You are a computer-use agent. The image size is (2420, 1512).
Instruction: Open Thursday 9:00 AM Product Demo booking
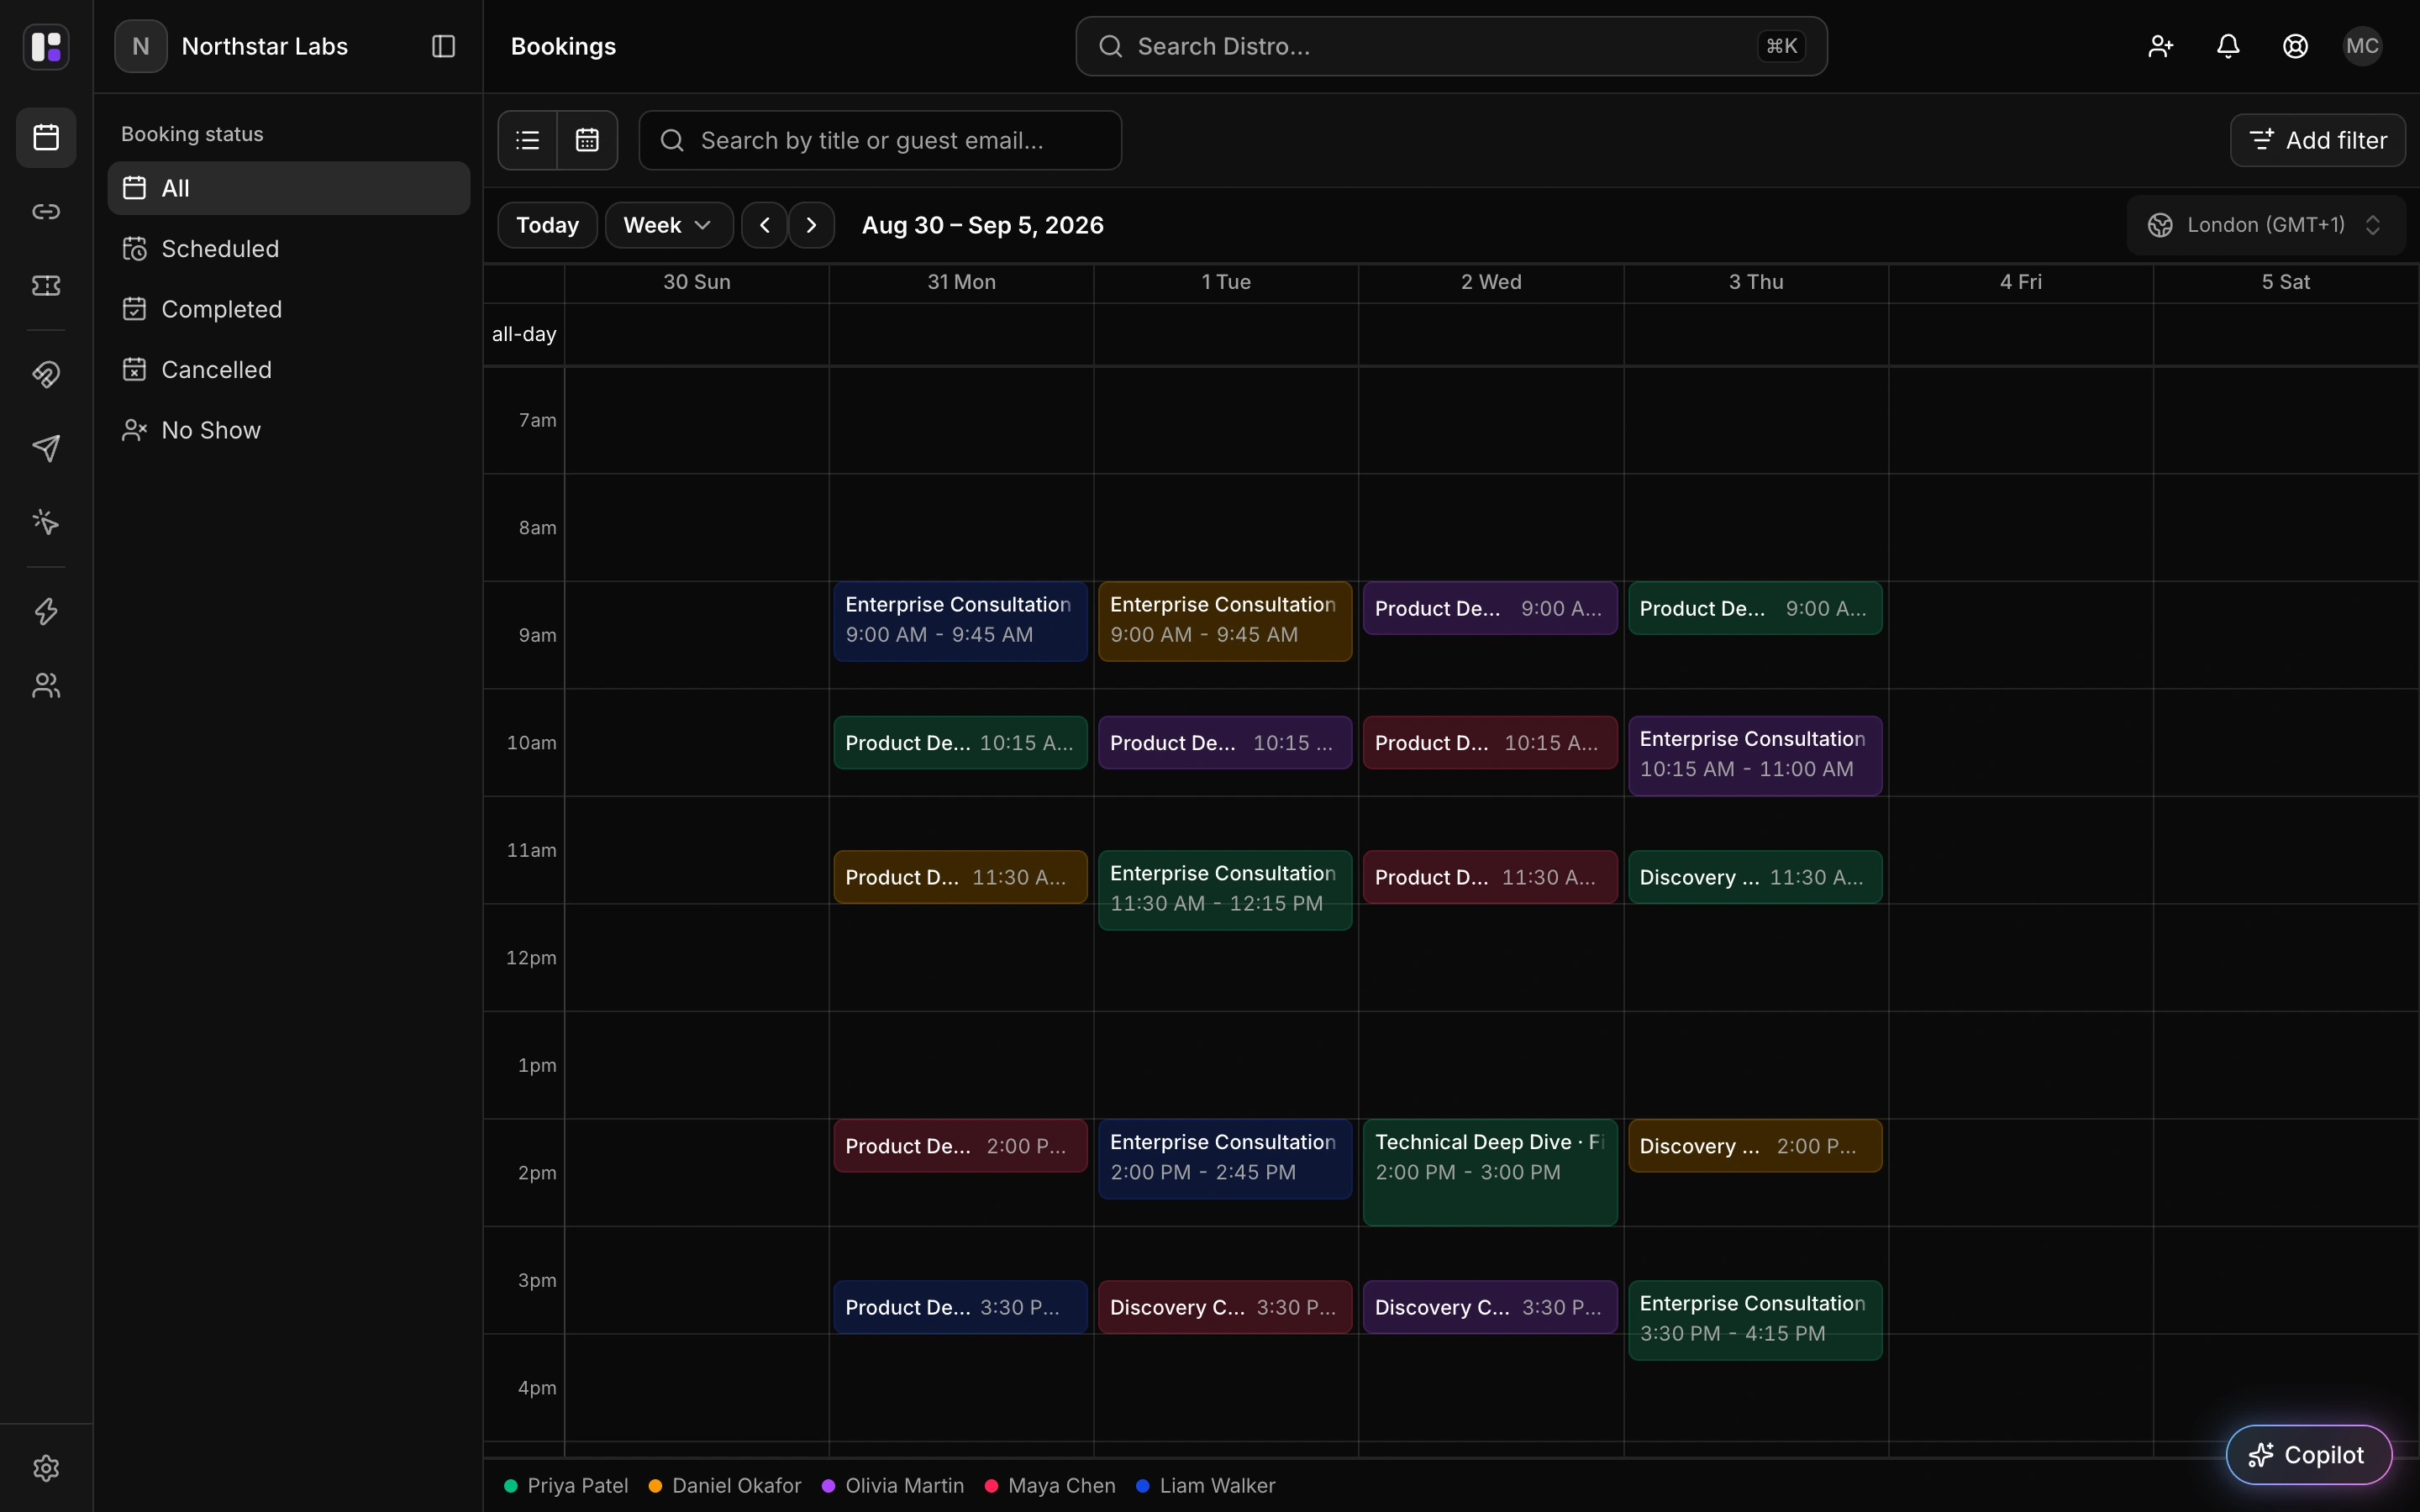point(1755,608)
